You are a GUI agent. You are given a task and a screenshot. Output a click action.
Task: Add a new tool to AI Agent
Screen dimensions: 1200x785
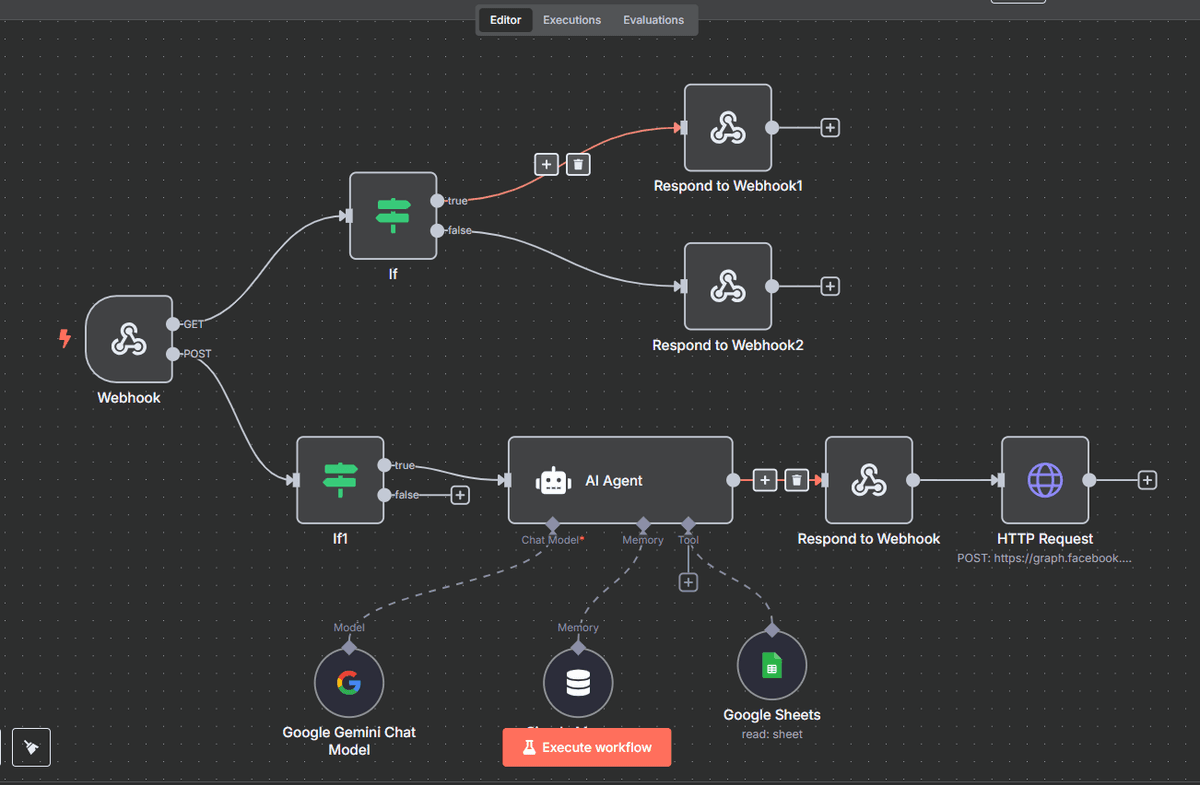[688, 582]
